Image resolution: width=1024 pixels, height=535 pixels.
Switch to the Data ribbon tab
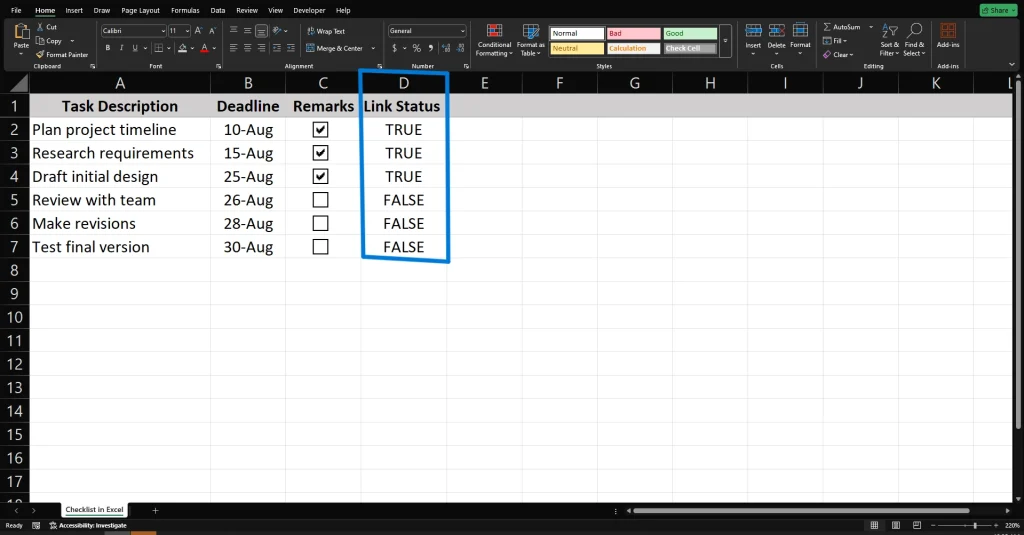[217, 10]
